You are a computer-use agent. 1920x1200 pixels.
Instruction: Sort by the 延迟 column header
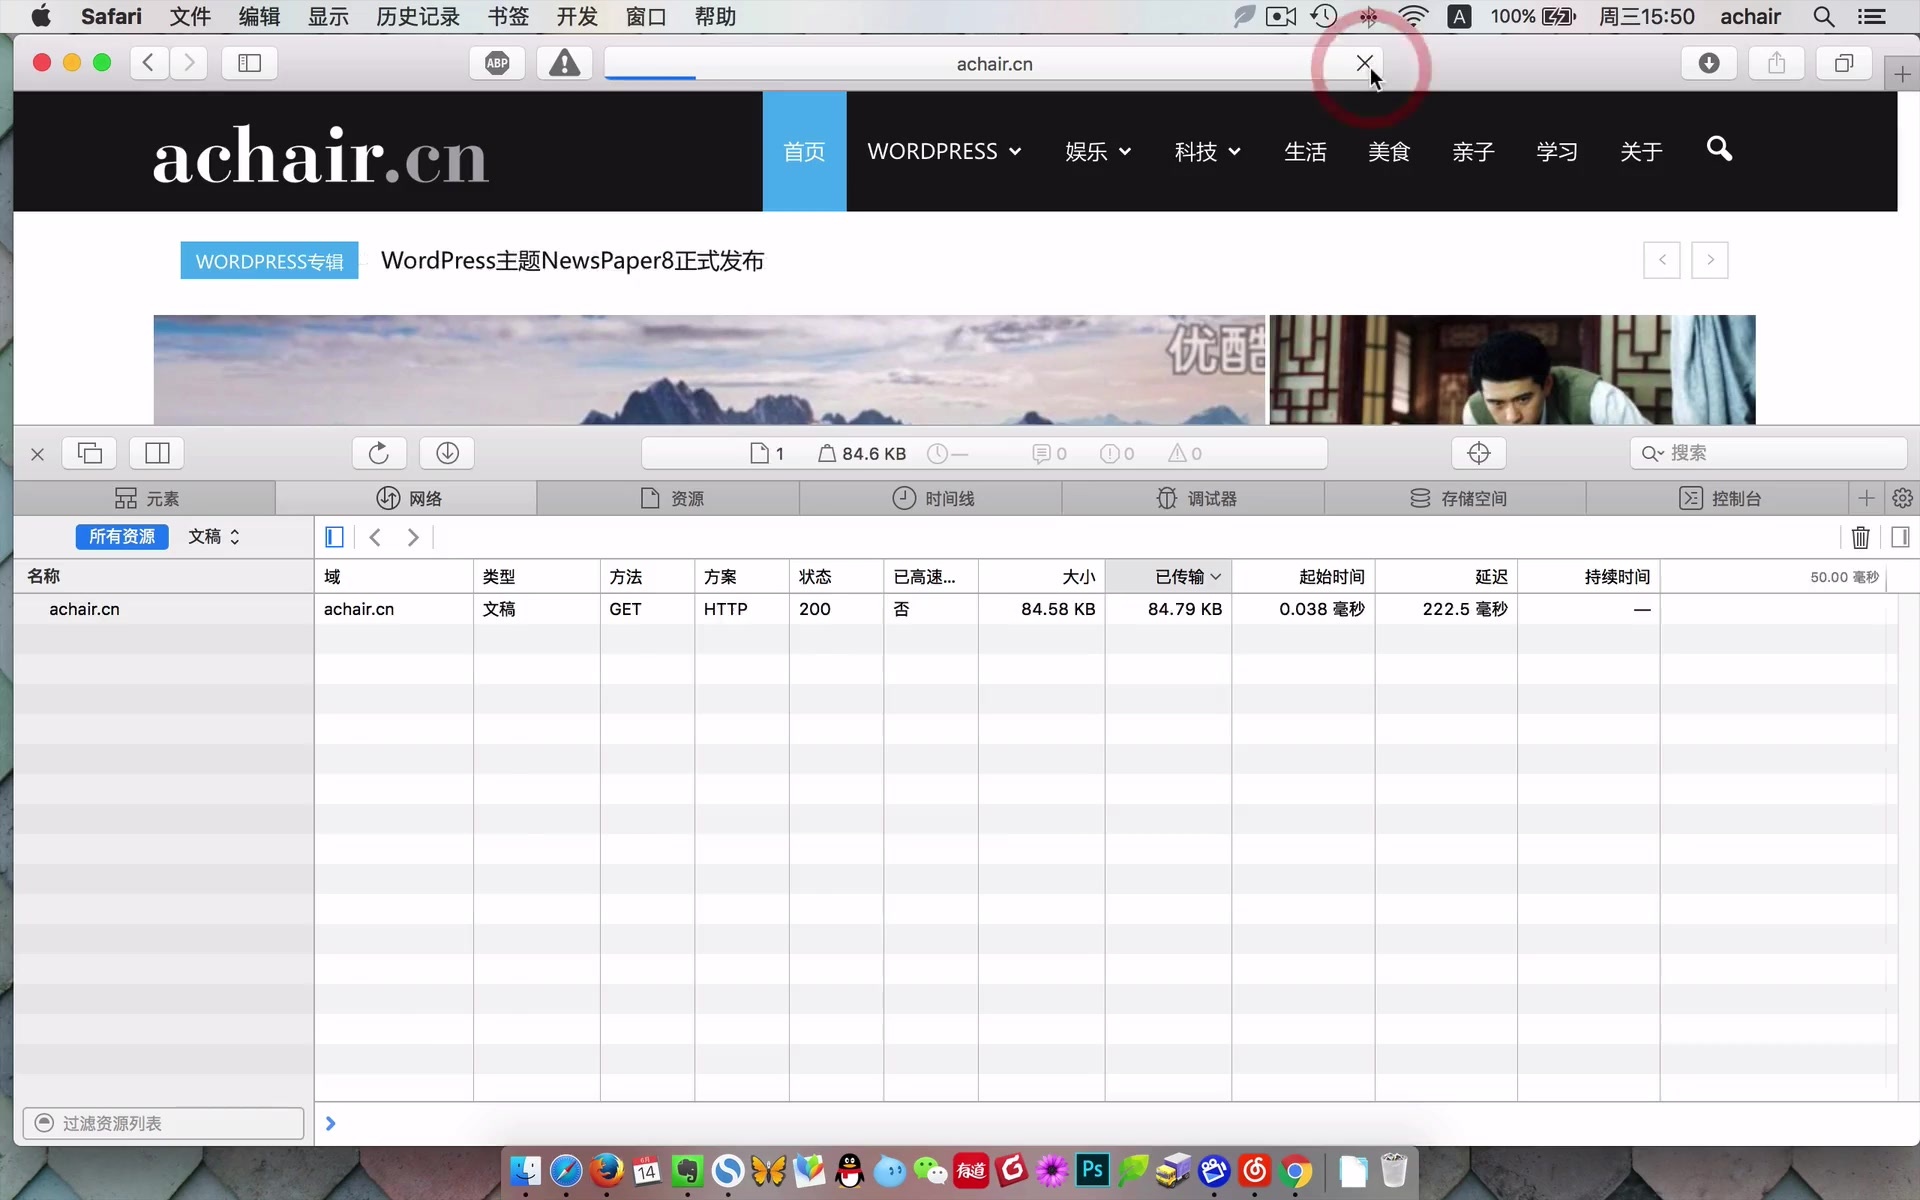coord(1446,577)
